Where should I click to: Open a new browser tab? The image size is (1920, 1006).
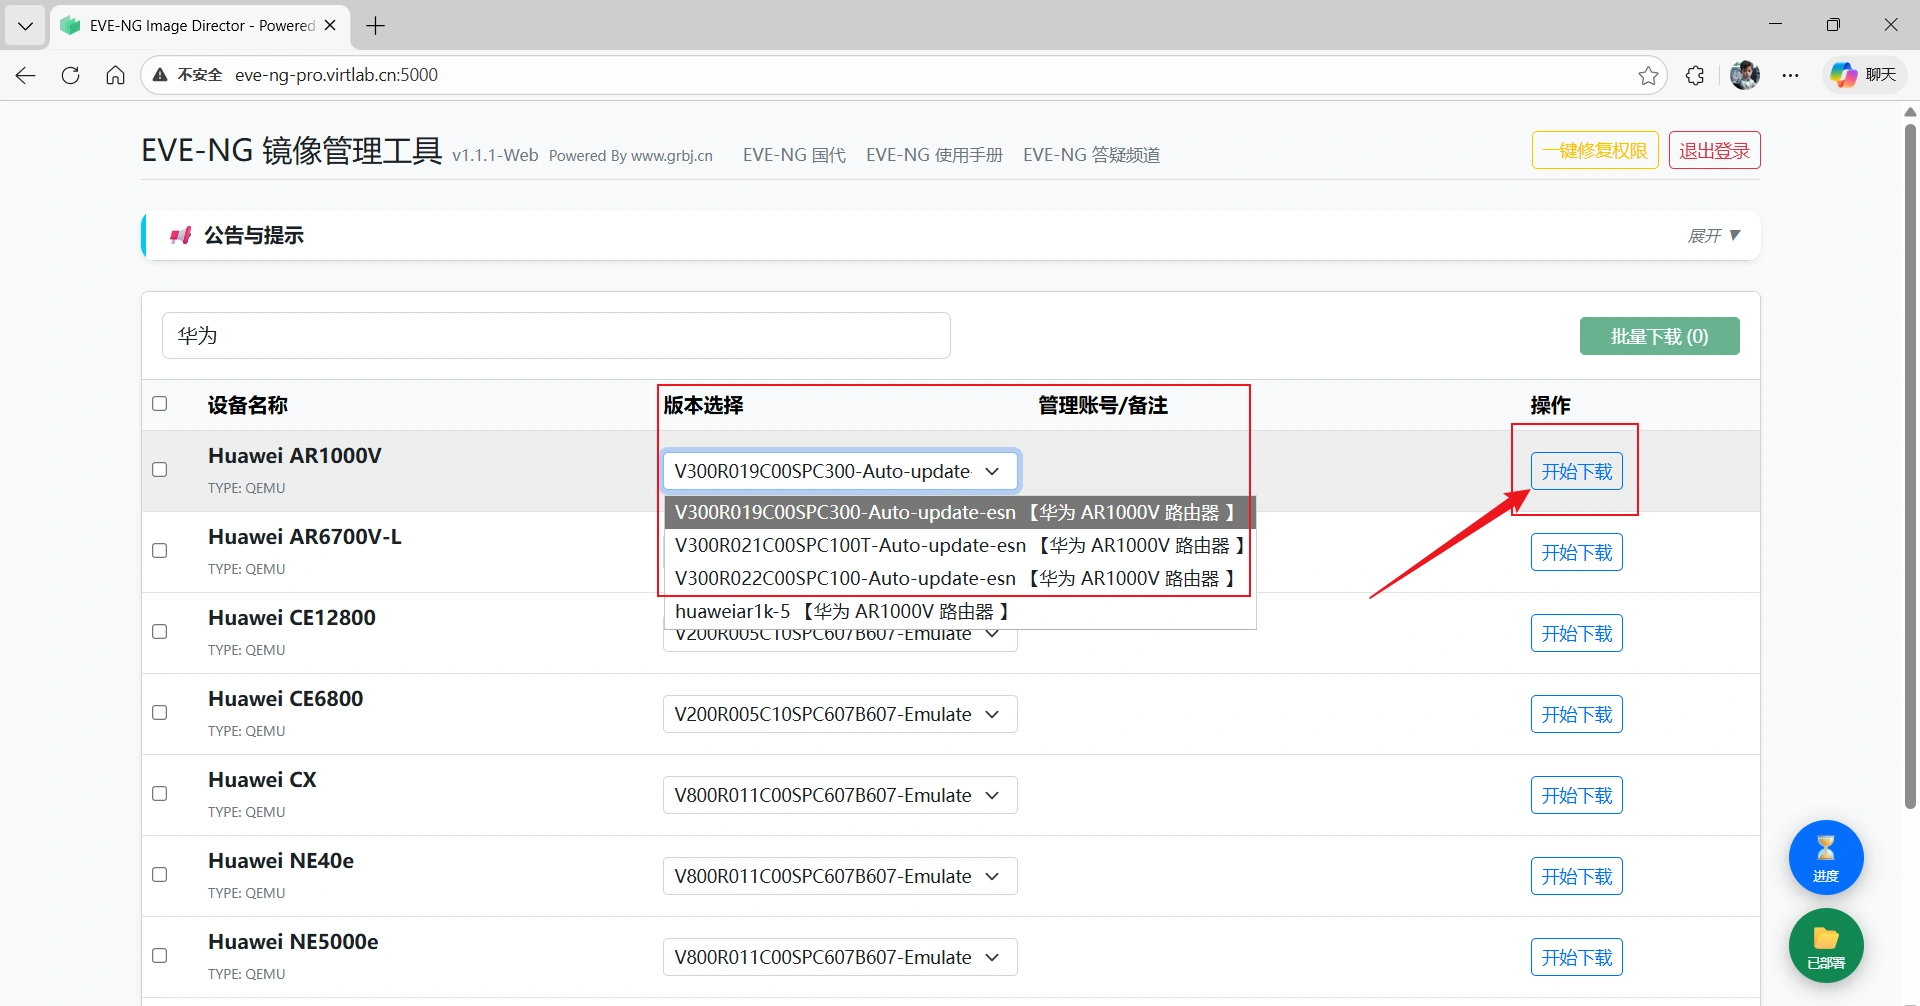pyautogui.click(x=376, y=25)
